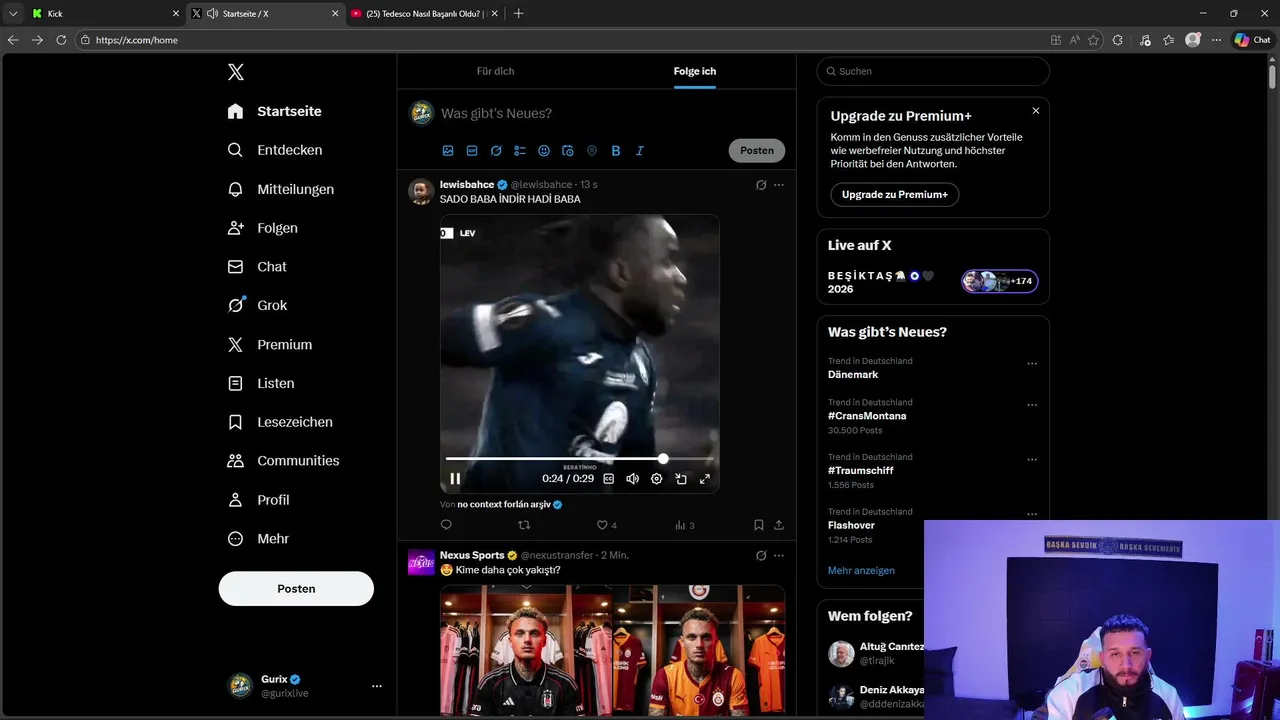This screenshot has width=1280, height=720.
Task: Open options for #CransMontana trend
Action: click(x=1032, y=405)
